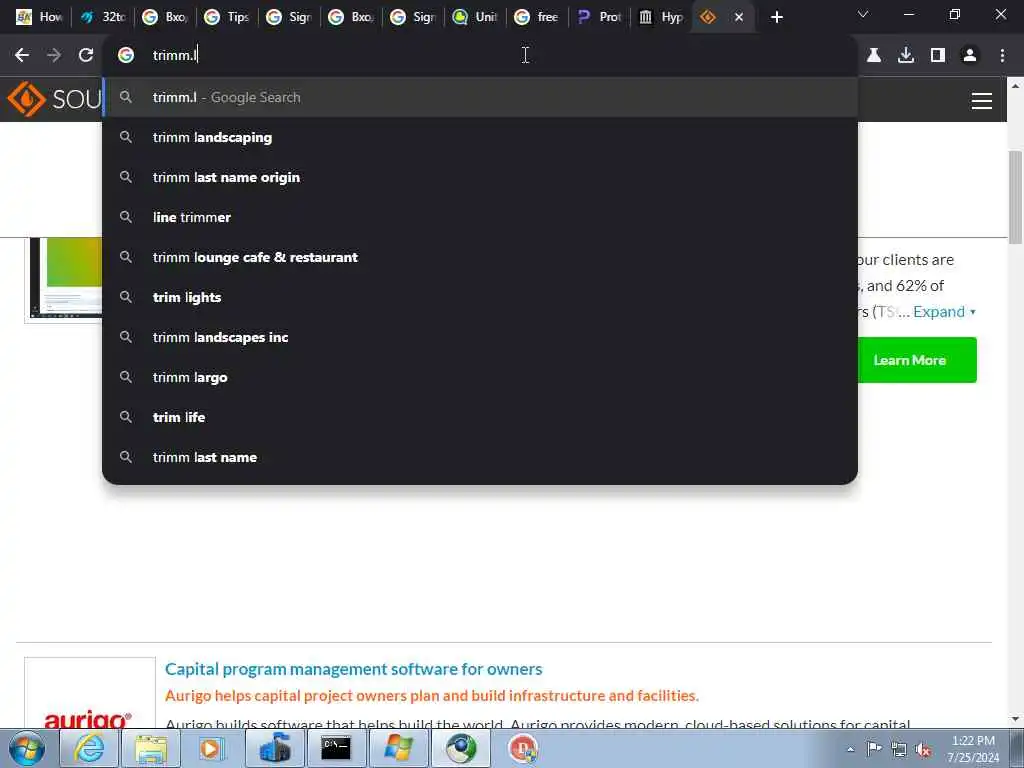1024x768 pixels.
Task: Toggle the side panel icon
Action: [938, 56]
